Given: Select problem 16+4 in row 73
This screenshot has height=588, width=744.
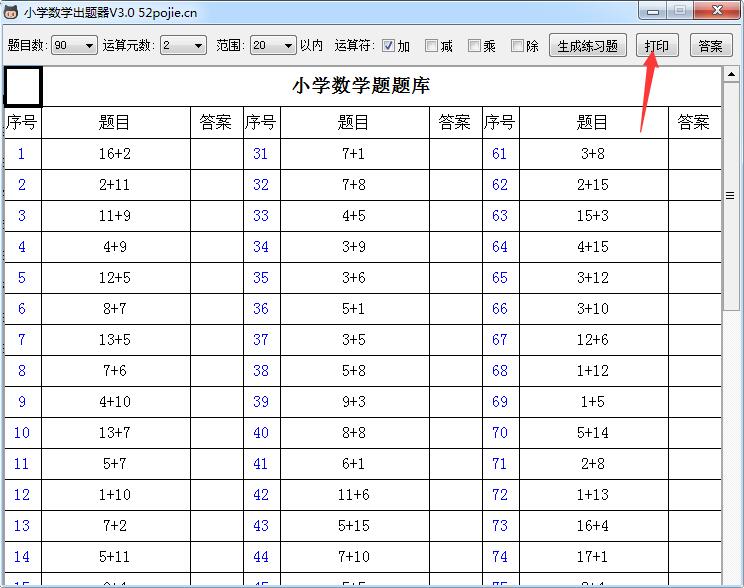Looking at the screenshot, I should pyautogui.click(x=594, y=526).
